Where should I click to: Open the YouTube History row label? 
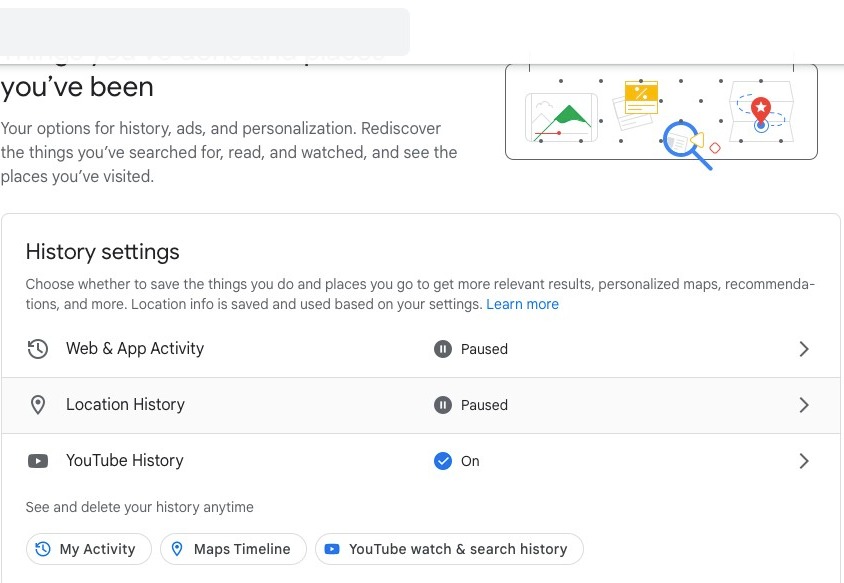click(x=125, y=461)
